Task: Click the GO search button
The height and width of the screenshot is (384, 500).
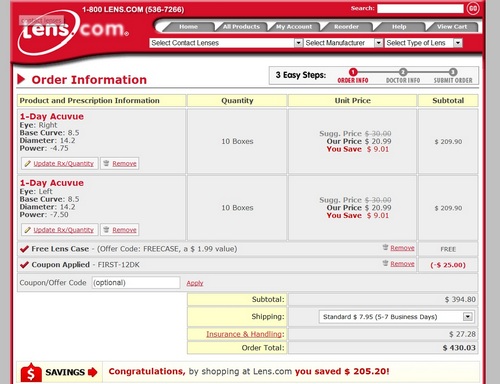Action: (473, 8)
